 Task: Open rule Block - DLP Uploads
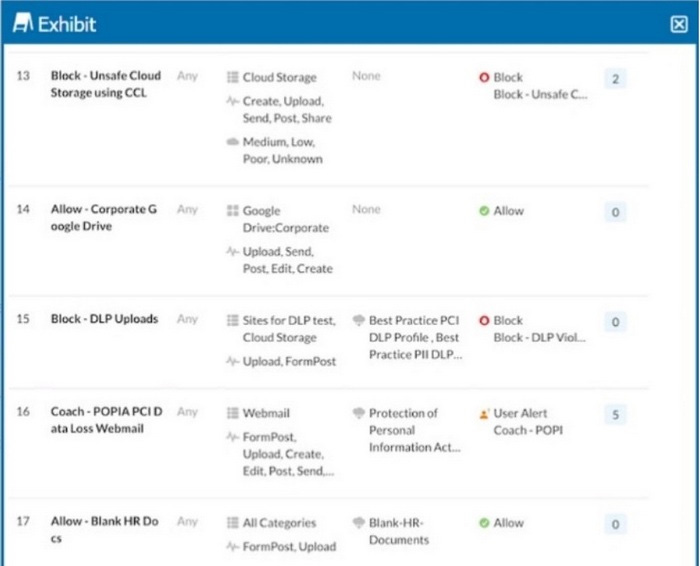pyautogui.click(x=104, y=319)
